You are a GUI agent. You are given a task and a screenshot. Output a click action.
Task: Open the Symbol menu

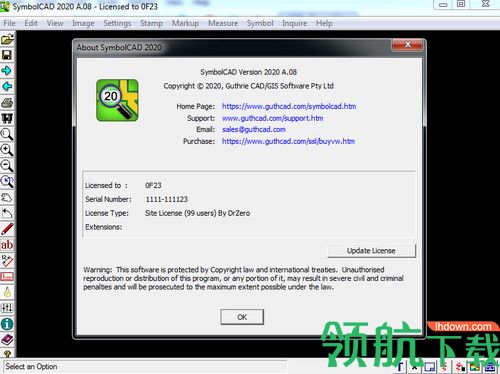coord(260,23)
